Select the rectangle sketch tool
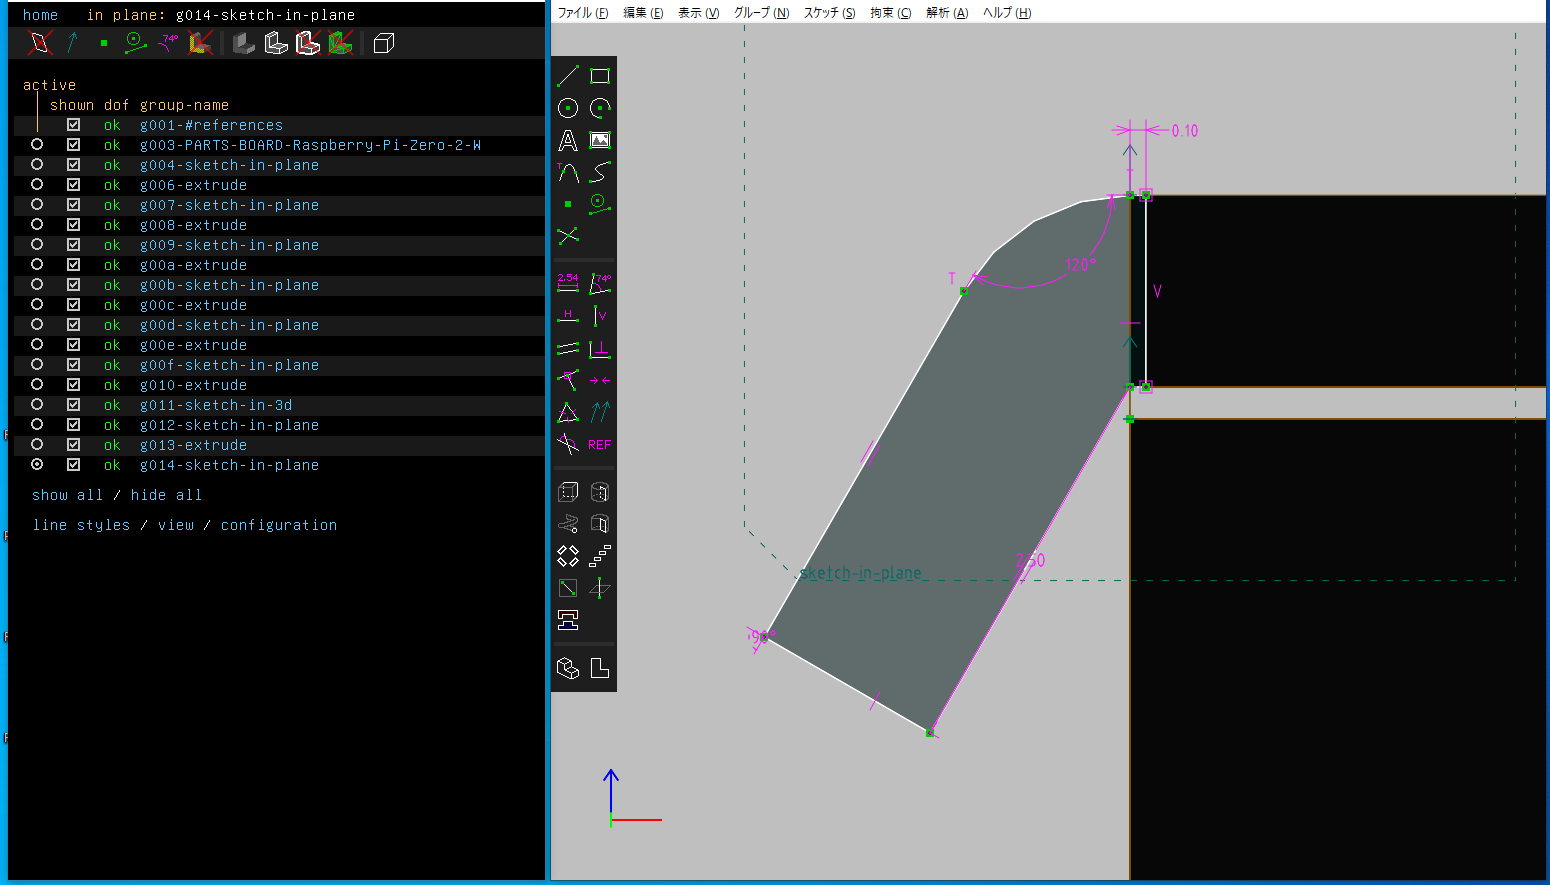Viewport: 1550px width, 885px height. pyautogui.click(x=600, y=76)
